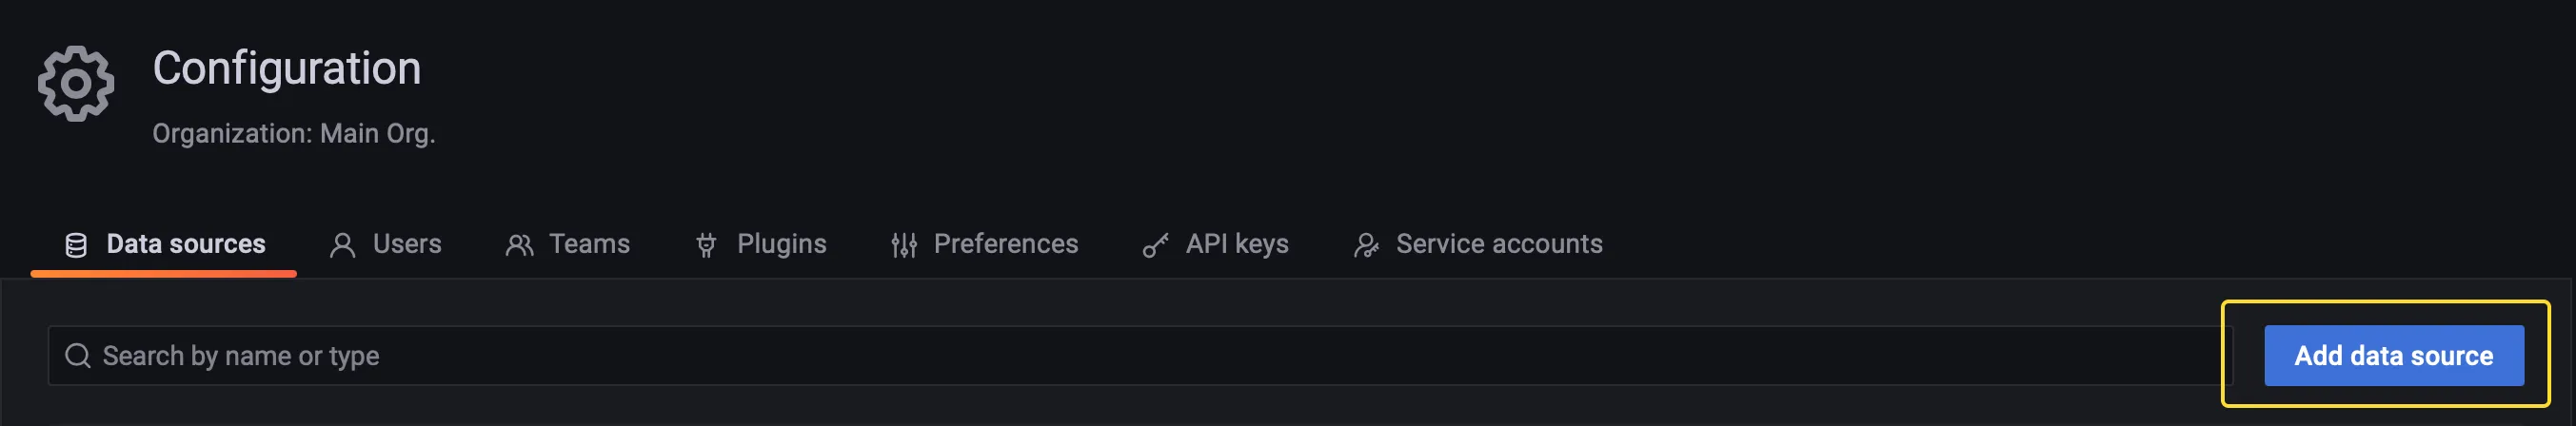
Task: Go to the Teams tab label
Action: (589, 244)
